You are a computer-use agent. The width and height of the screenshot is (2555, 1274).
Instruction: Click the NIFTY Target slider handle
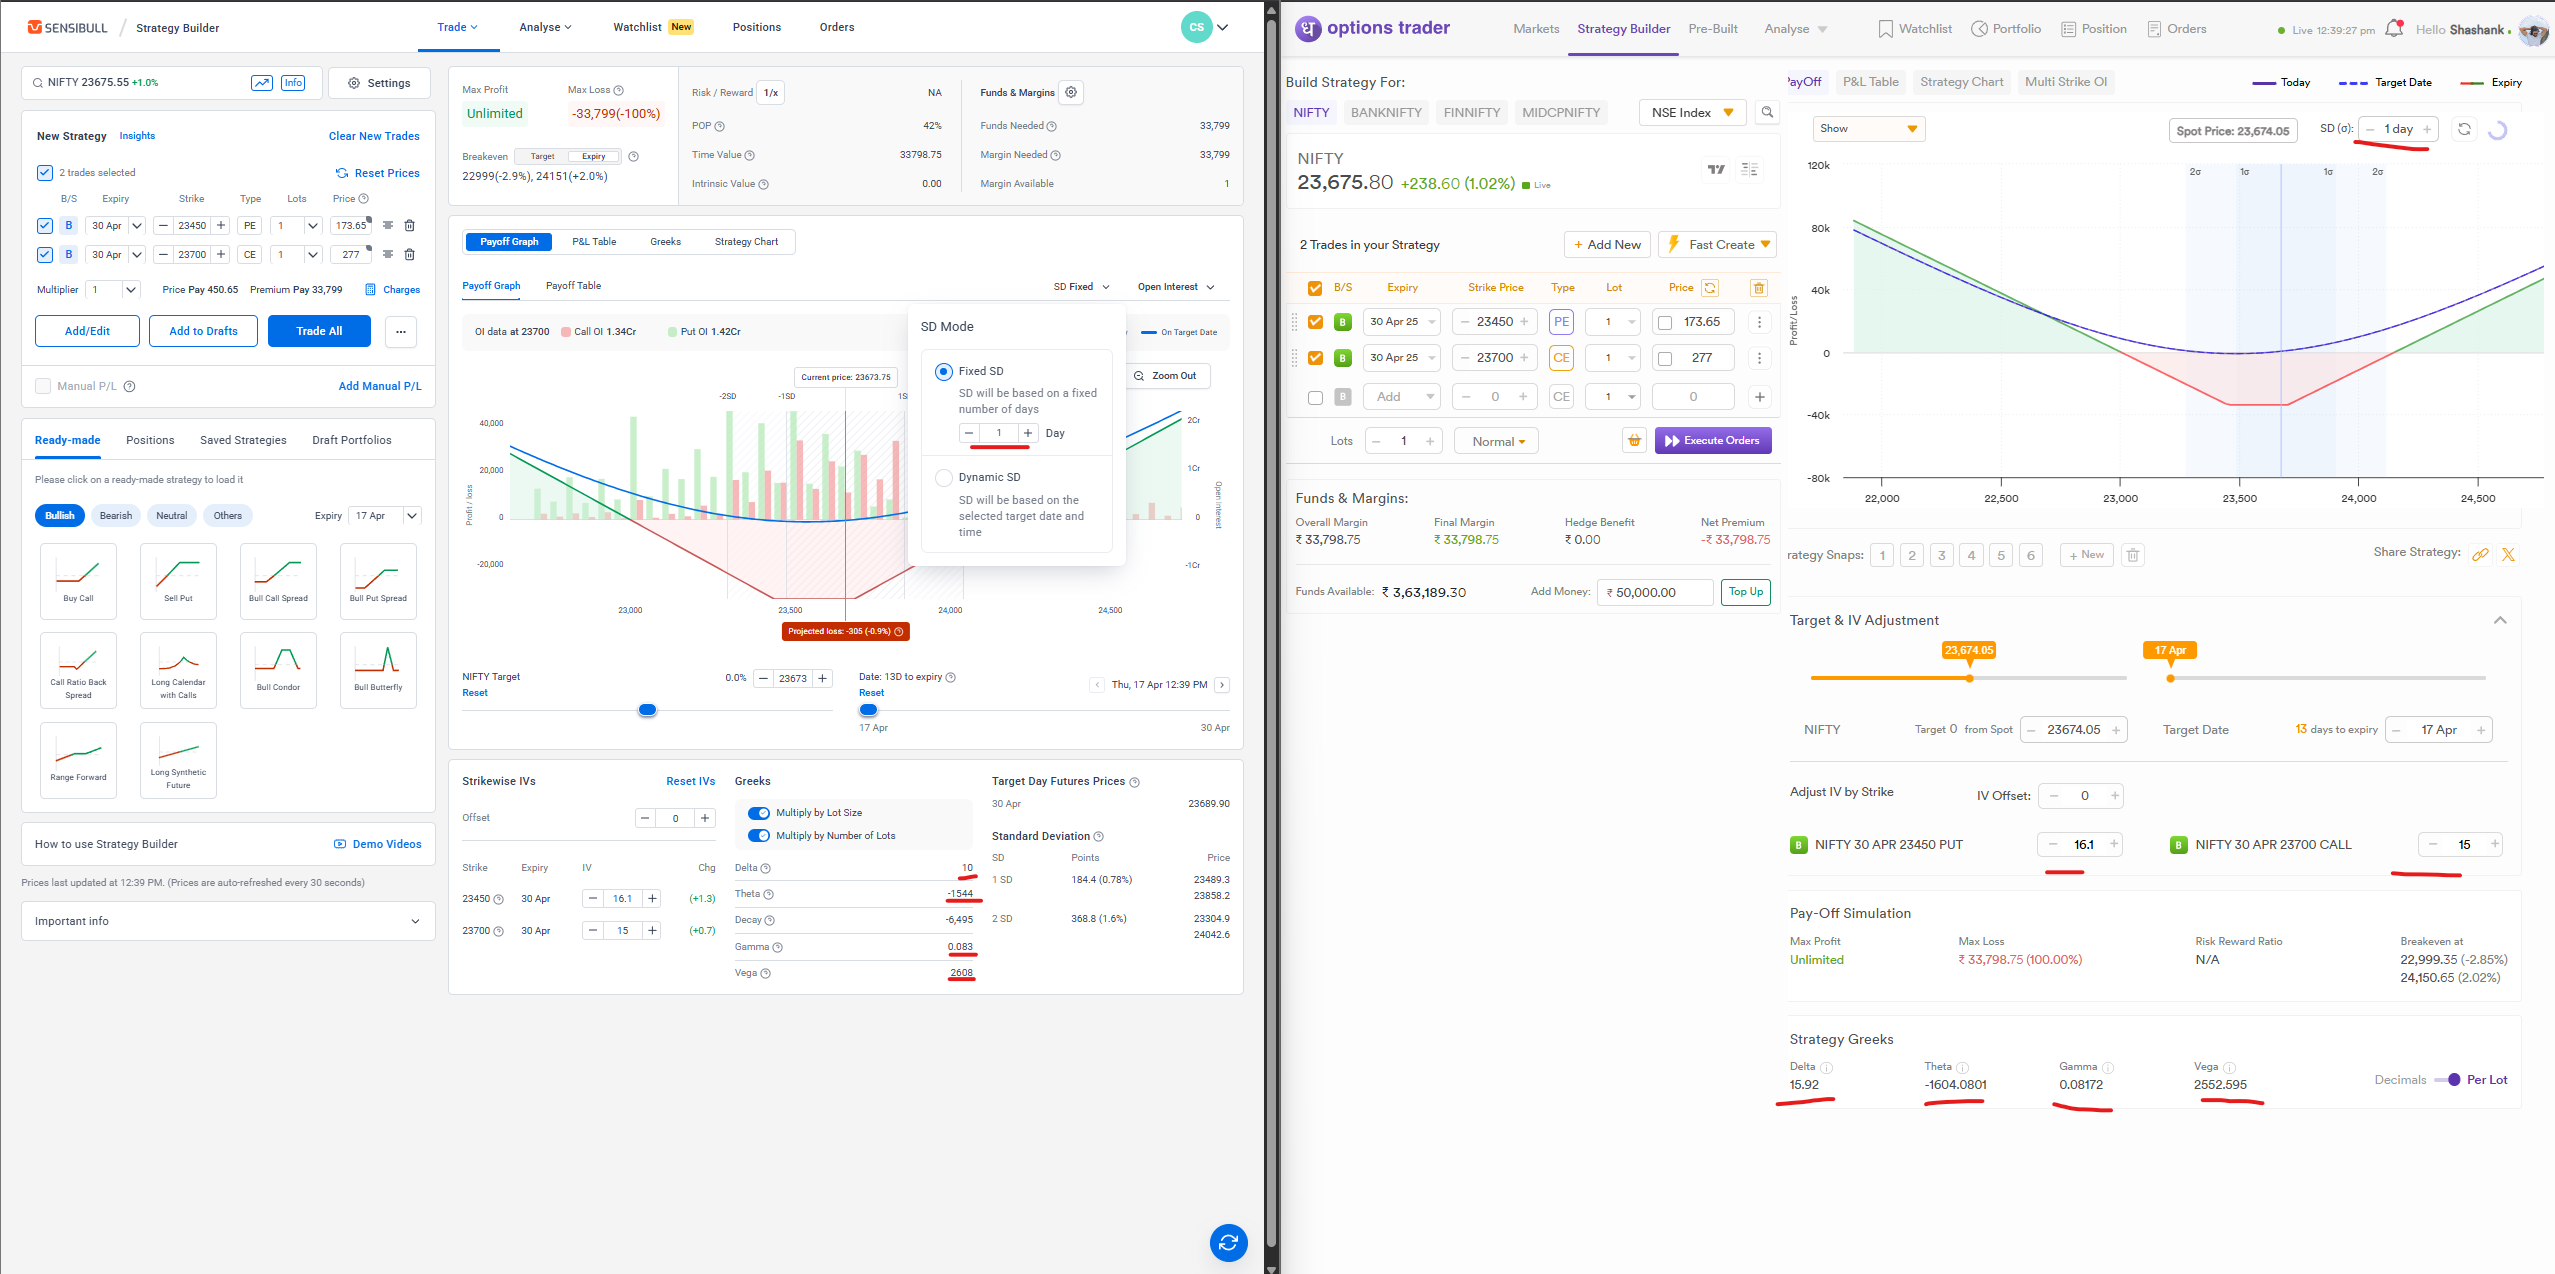pyautogui.click(x=647, y=710)
